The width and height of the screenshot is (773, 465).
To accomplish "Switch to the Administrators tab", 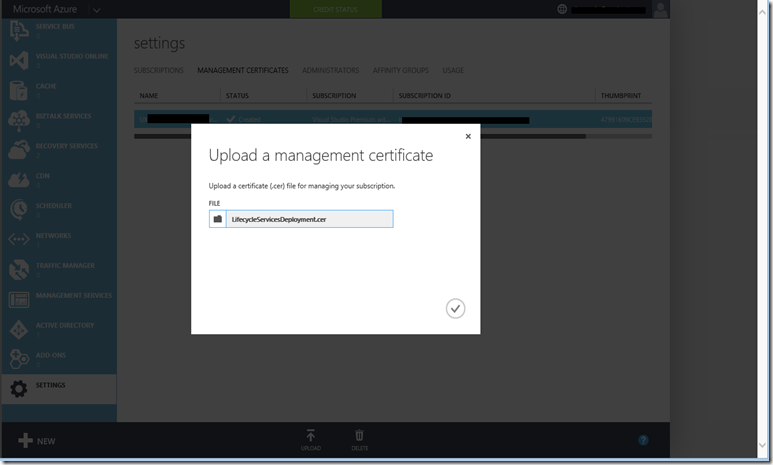I will click(x=331, y=71).
